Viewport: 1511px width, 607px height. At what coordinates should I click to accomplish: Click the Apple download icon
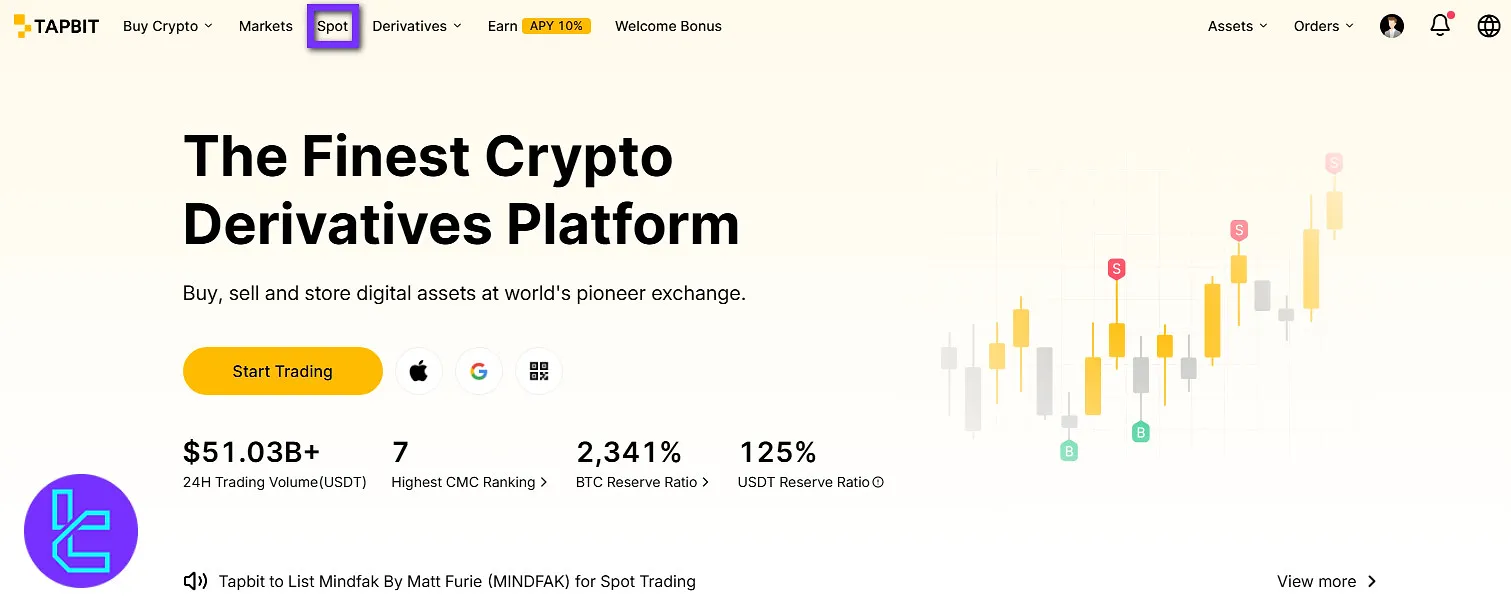coord(419,371)
